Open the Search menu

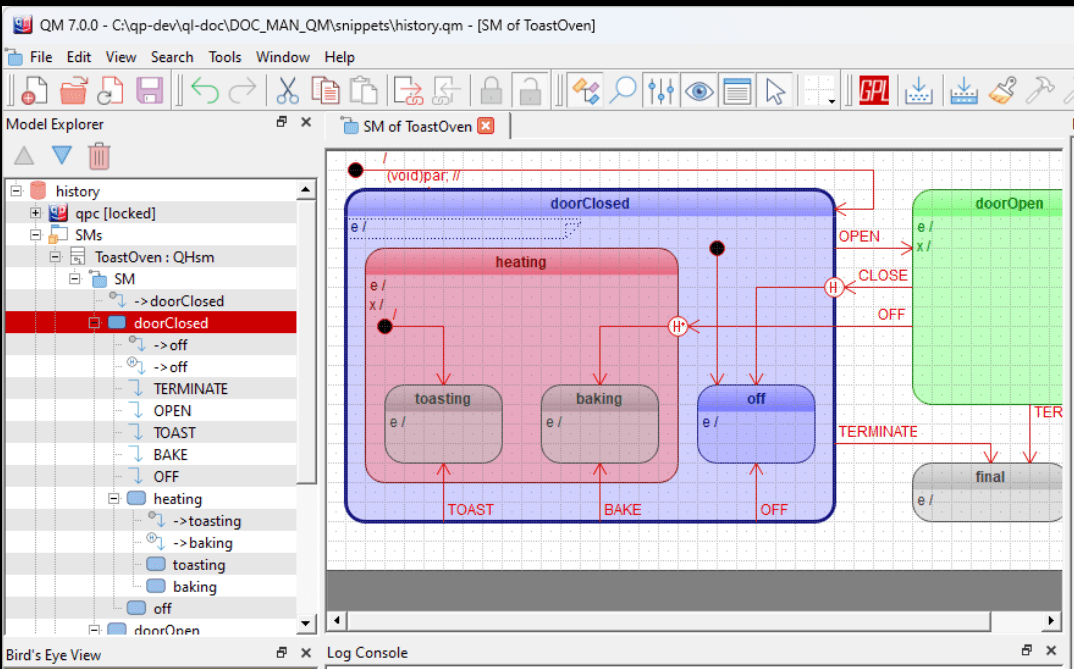172,57
